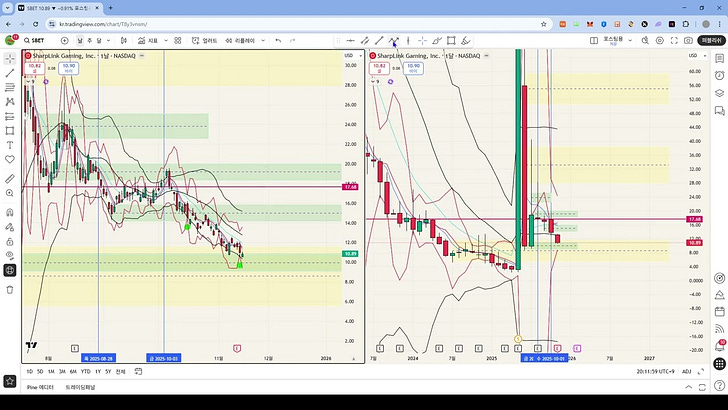Start bar replay with 리플레이 button

(x=240, y=40)
